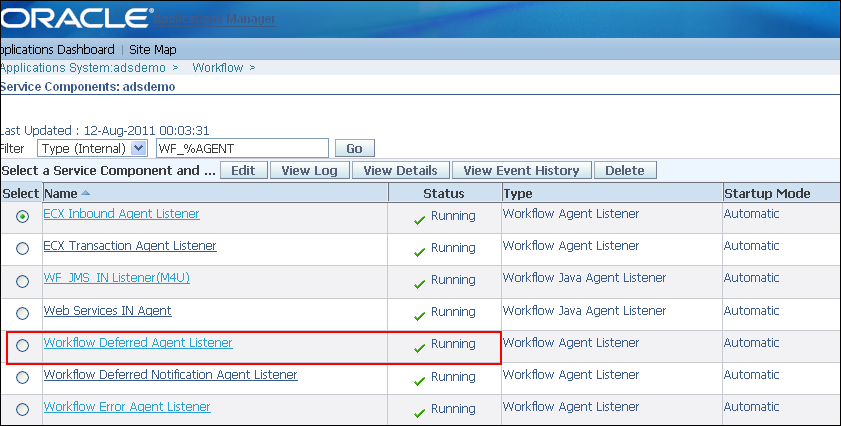The height and width of the screenshot is (426, 841).
Task: Click the View Log button
Action: point(309,170)
